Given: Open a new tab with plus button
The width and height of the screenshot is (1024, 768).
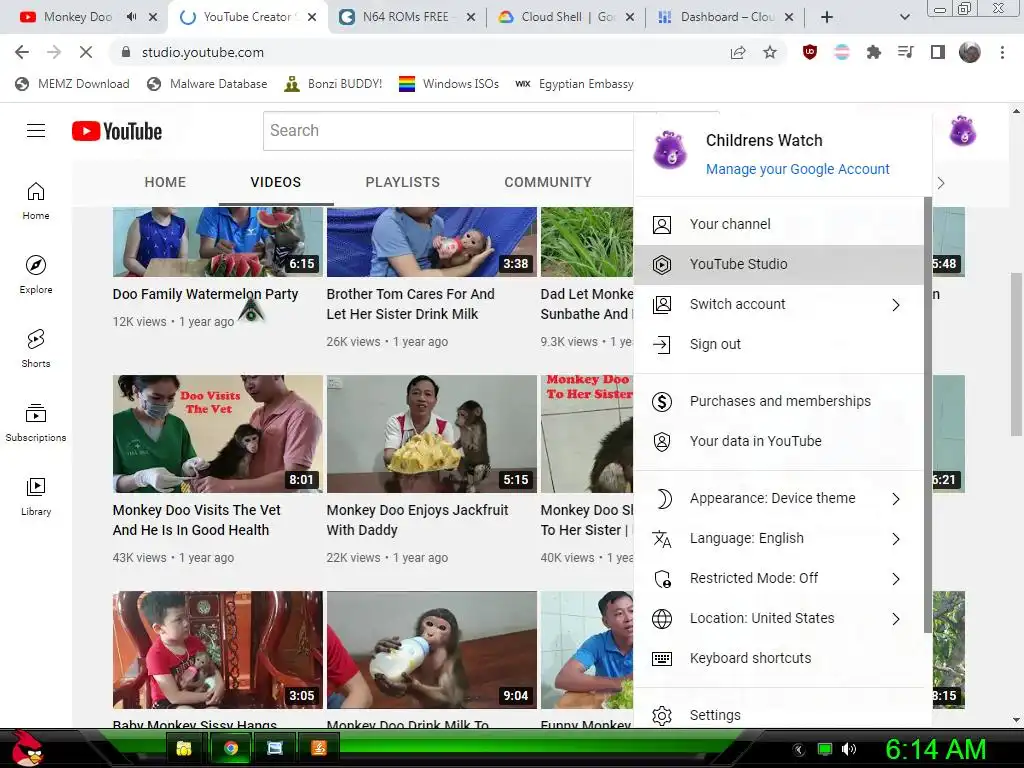Looking at the screenshot, I should point(827,17).
